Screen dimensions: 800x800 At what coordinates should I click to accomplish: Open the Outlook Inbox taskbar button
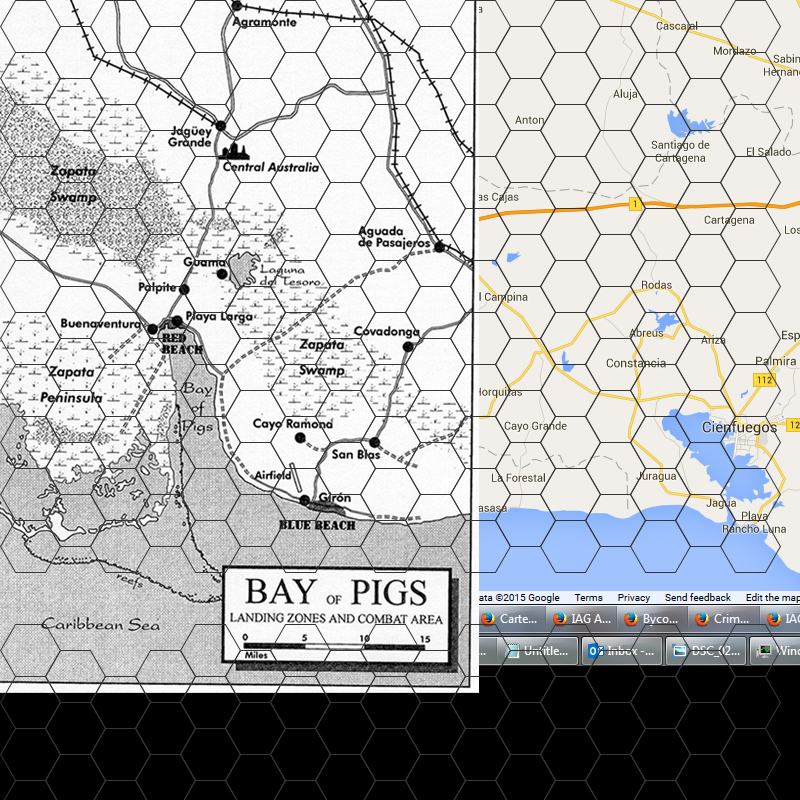[x=621, y=651]
